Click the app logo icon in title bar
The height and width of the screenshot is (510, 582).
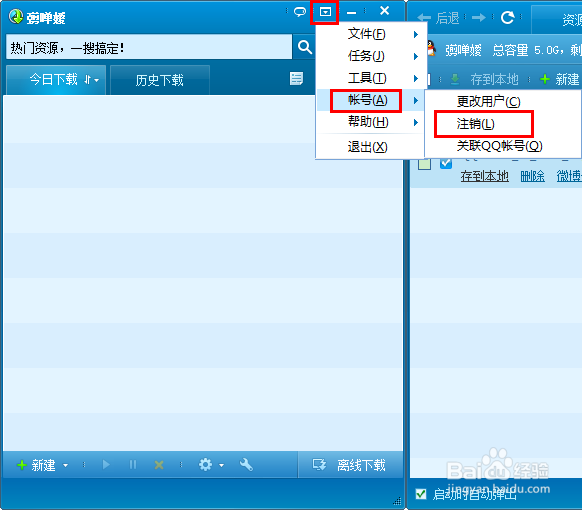click(16, 17)
